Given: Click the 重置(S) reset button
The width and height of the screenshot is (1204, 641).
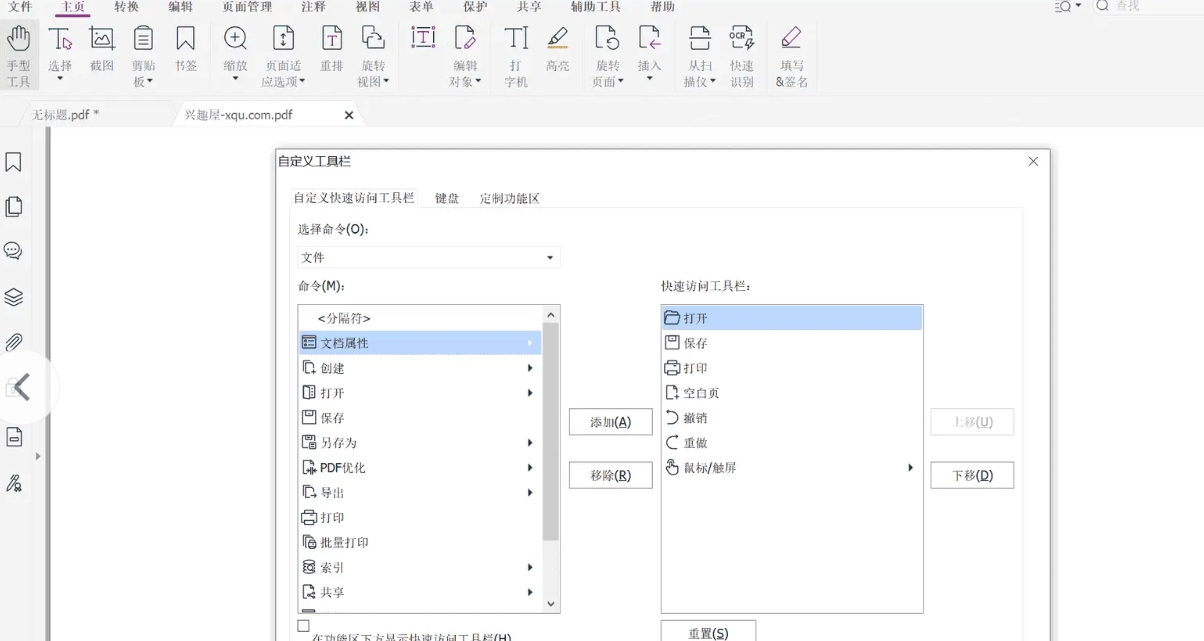Looking at the screenshot, I should [708, 631].
